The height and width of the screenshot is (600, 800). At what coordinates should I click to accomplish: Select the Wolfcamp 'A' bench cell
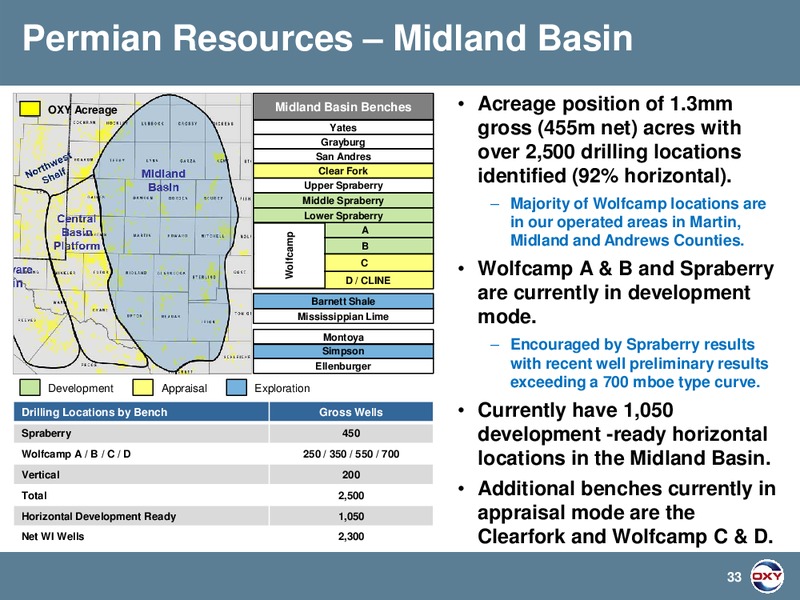pos(379,230)
